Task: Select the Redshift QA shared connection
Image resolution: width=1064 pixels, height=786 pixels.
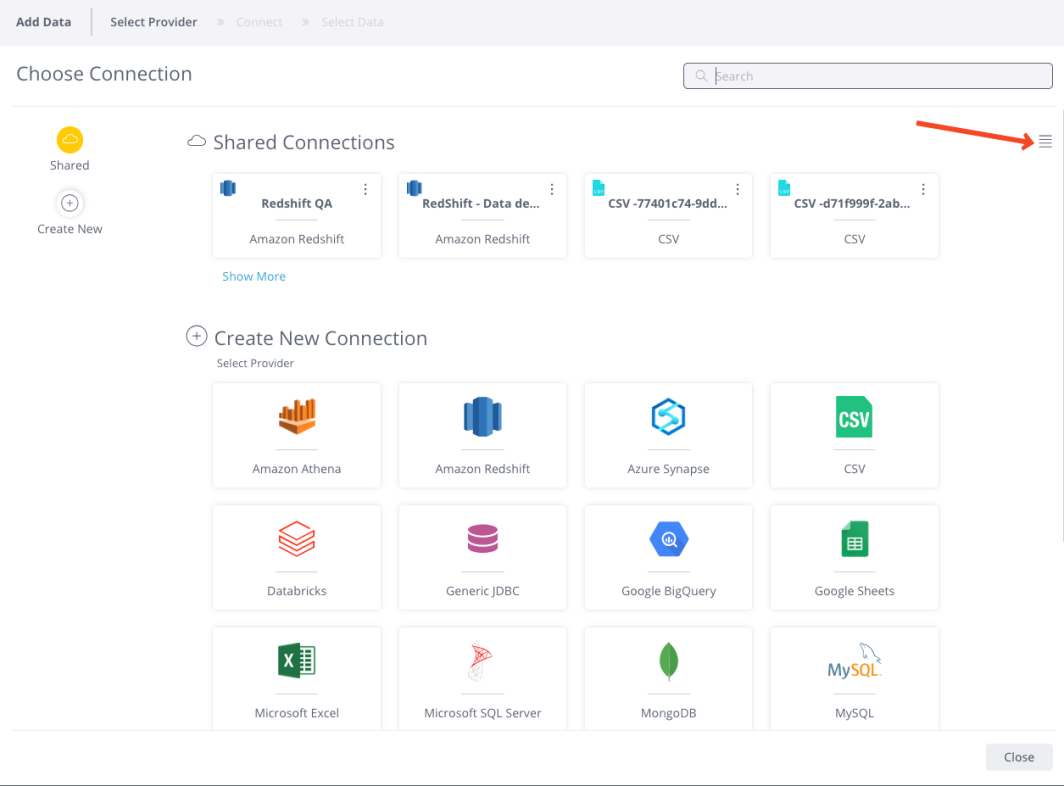Action: pyautogui.click(x=297, y=216)
